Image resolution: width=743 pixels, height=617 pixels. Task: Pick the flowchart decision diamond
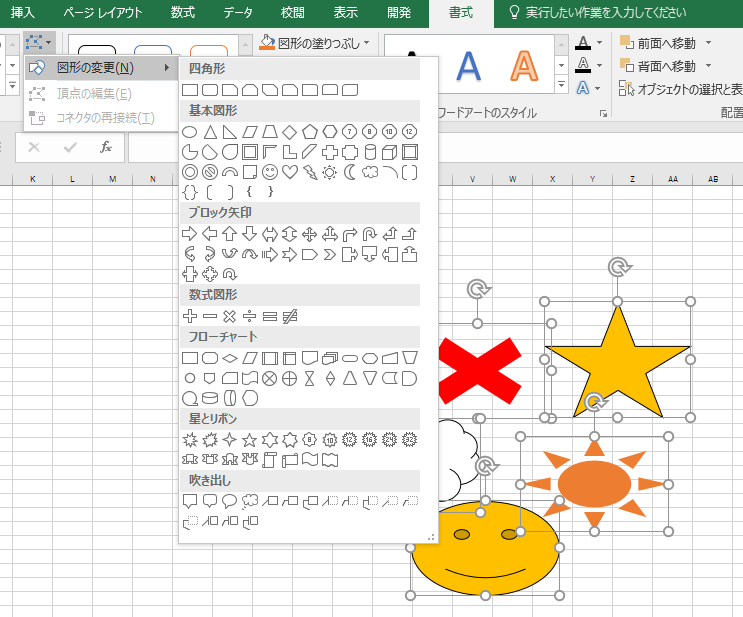pyautogui.click(x=229, y=358)
